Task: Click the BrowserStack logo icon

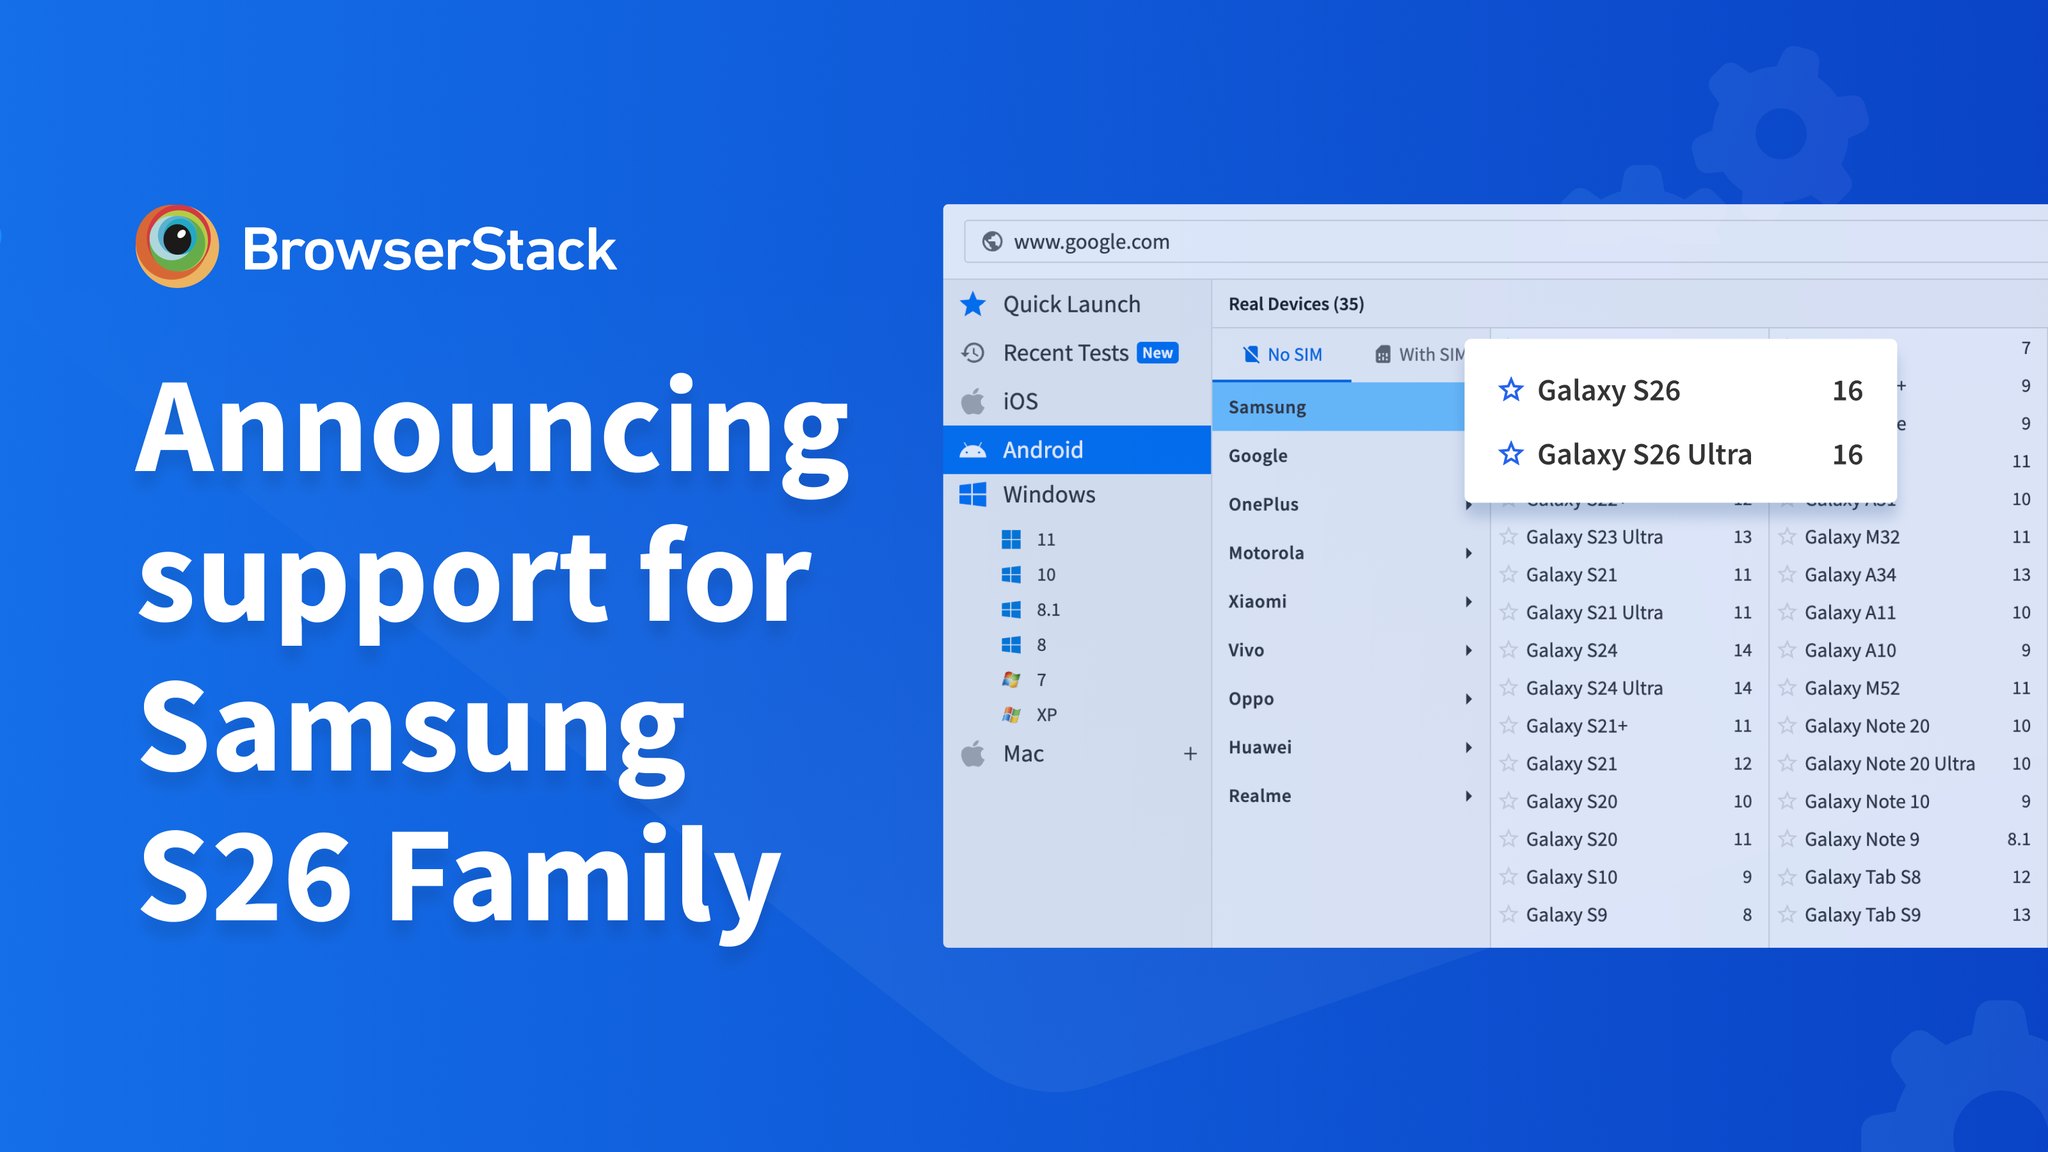Action: (x=177, y=246)
